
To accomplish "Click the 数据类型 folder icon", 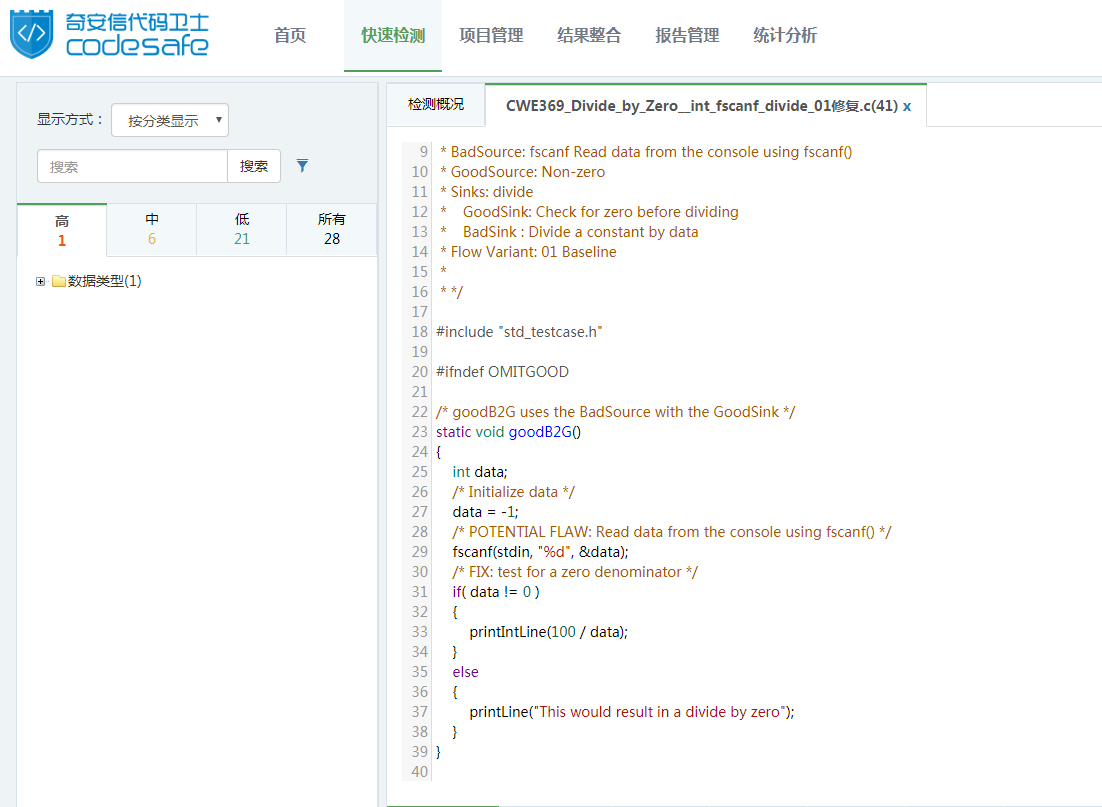I will (59, 282).
